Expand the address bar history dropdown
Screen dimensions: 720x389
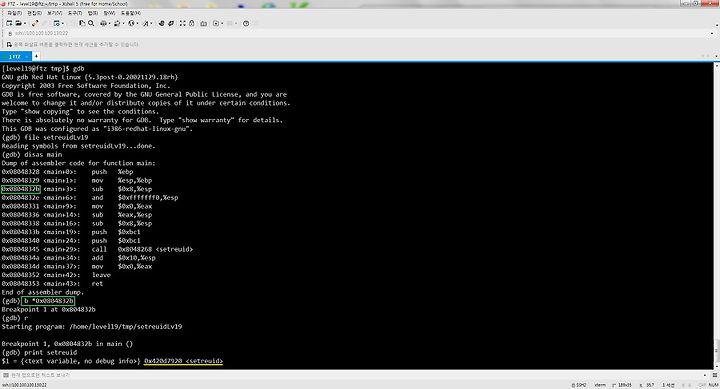click(x=712, y=34)
